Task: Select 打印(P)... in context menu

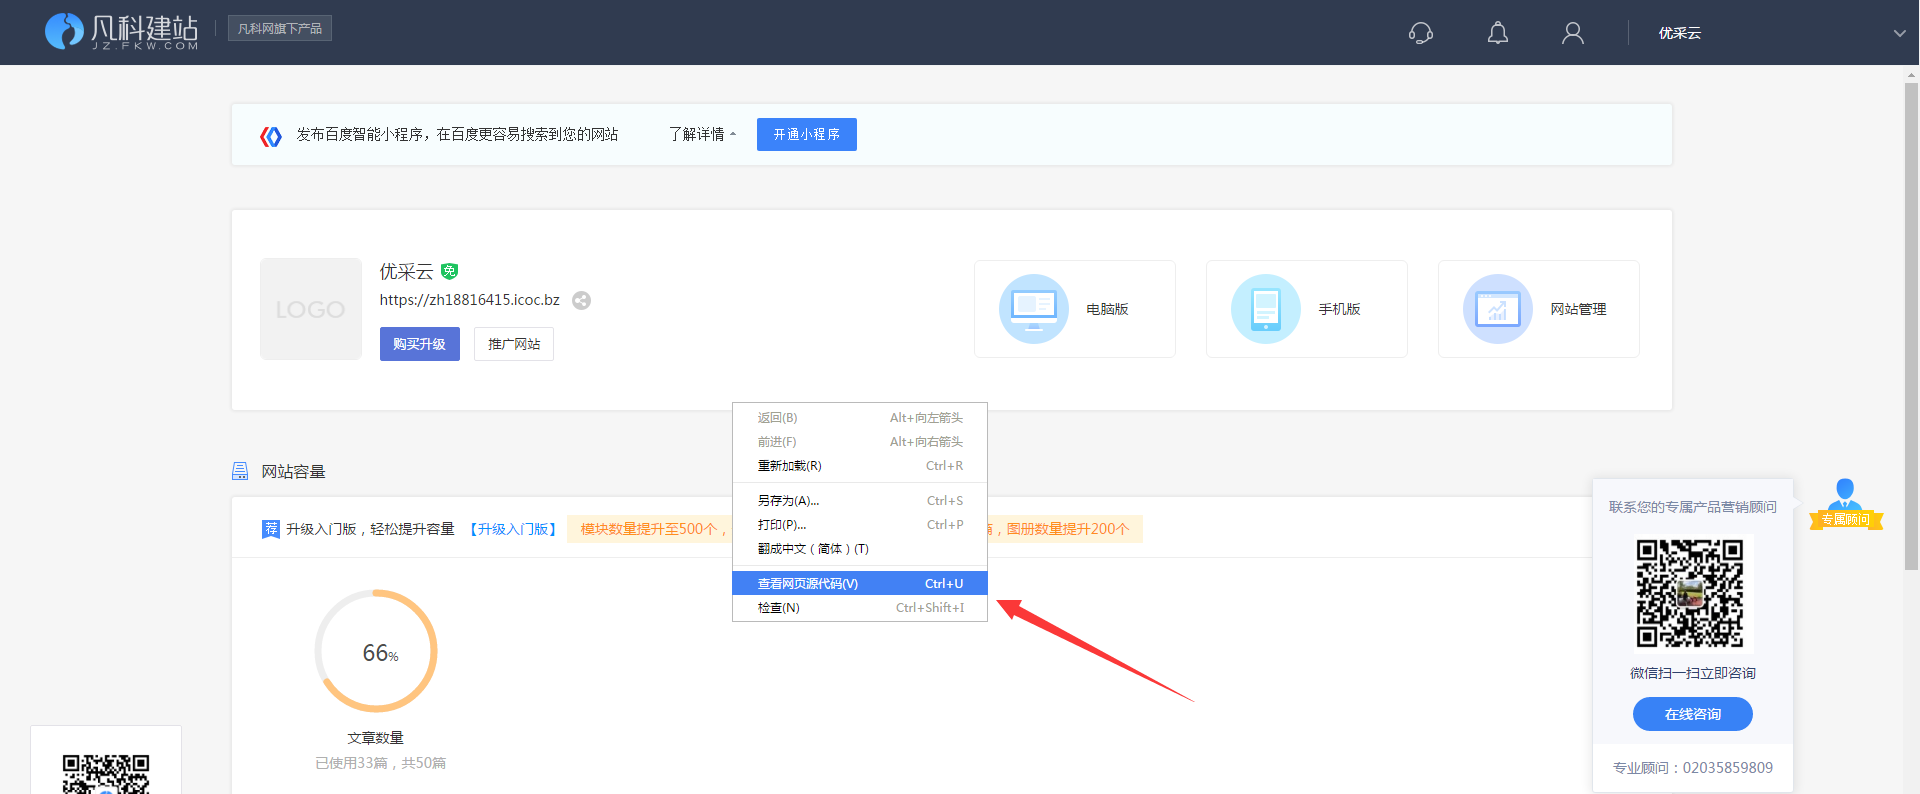Action: click(860, 525)
